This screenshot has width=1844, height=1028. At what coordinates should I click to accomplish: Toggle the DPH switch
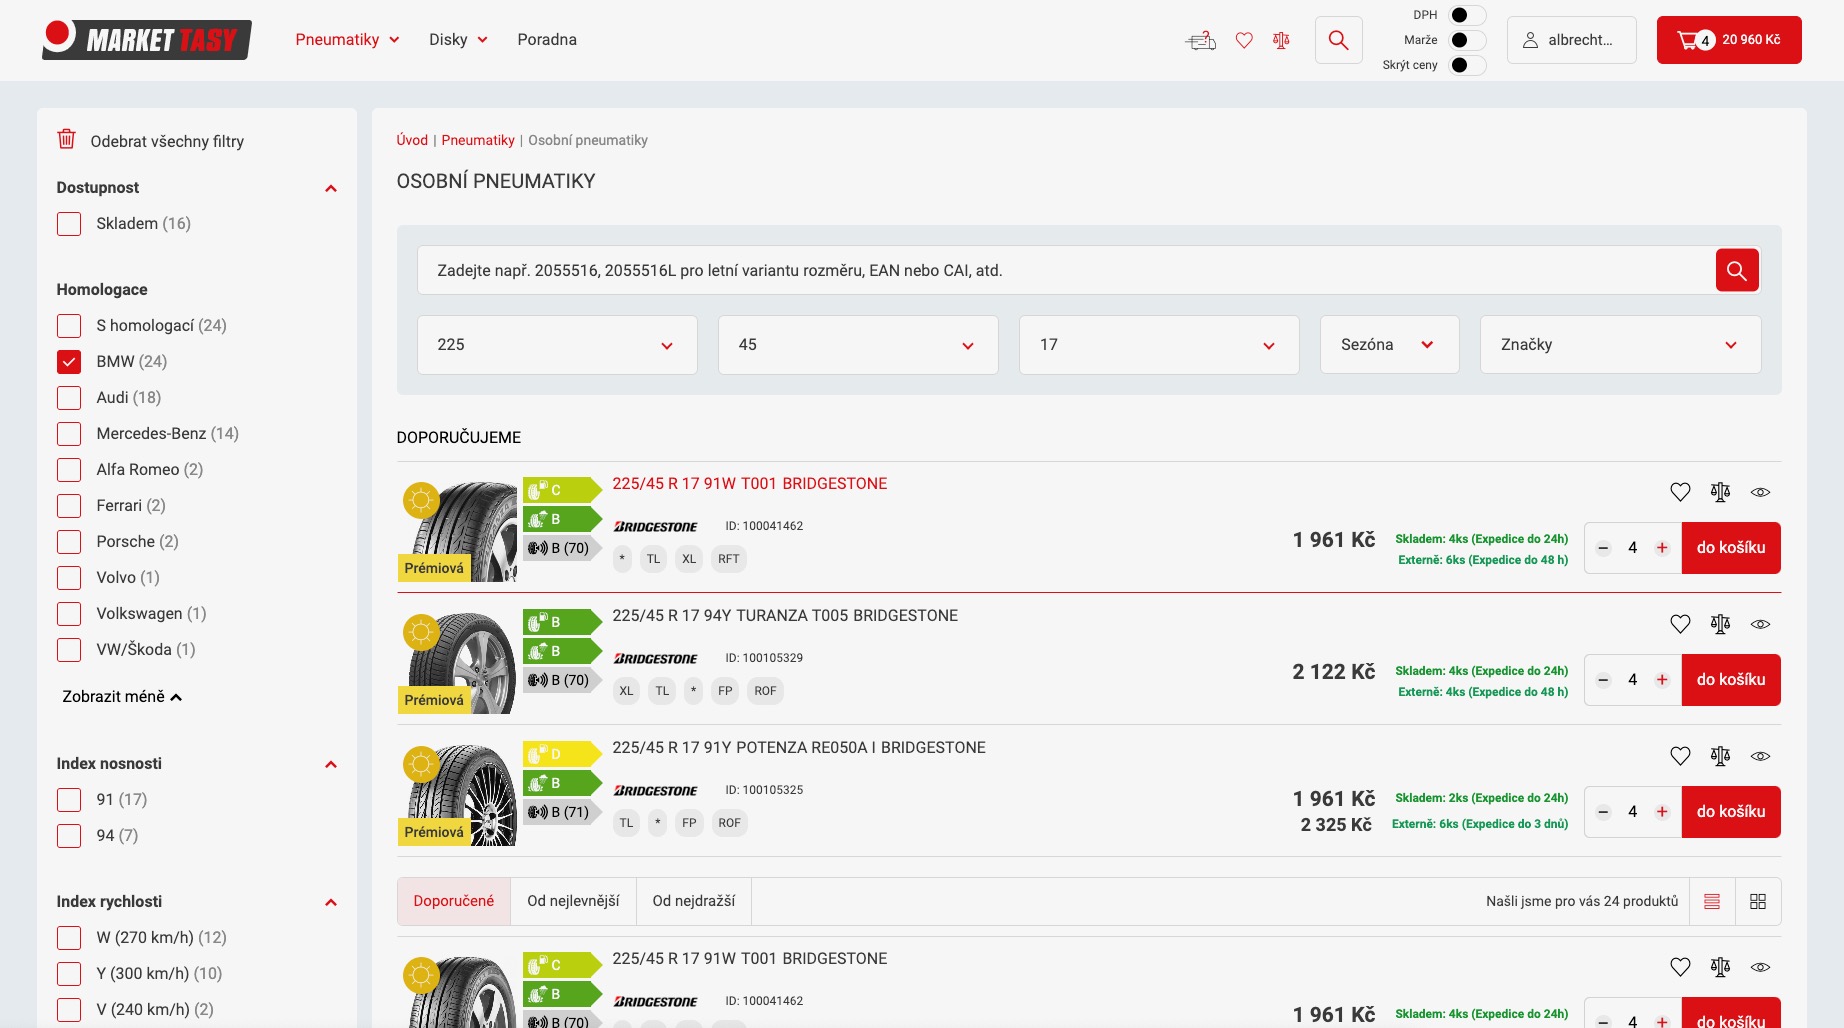tap(1467, 15)
